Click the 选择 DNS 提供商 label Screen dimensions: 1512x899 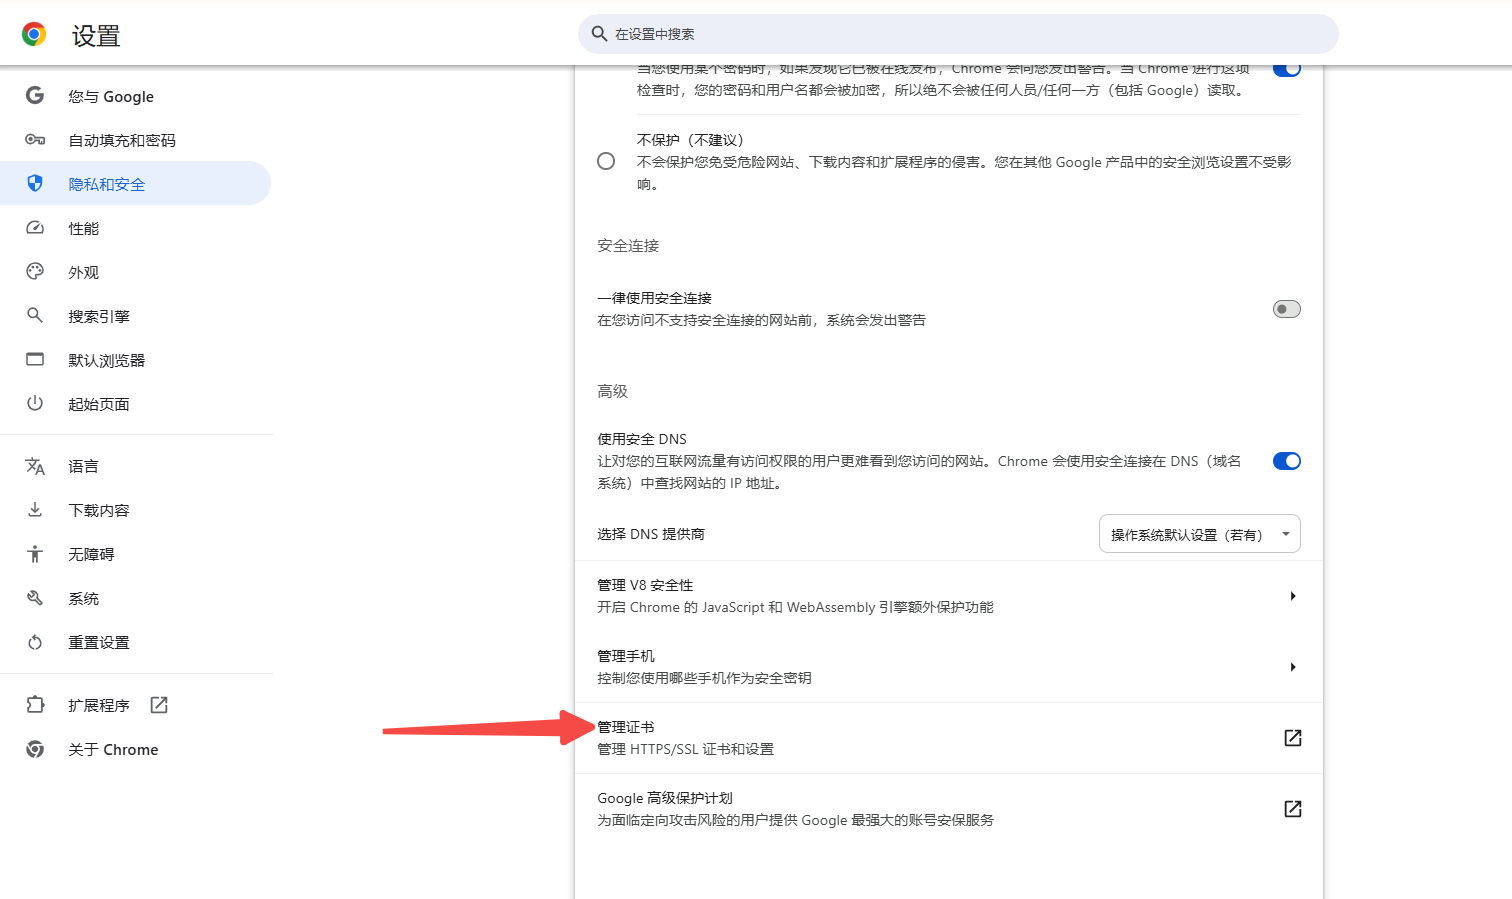[x=651, y=534]
